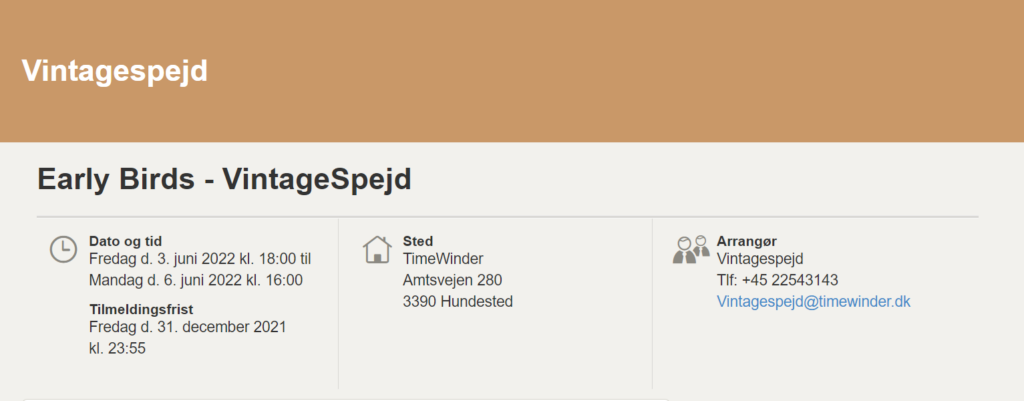Click the people icon beside Arrangør
Viewport: 1024px width, 401px height.
pyautogui.click(x=691, y=249)
